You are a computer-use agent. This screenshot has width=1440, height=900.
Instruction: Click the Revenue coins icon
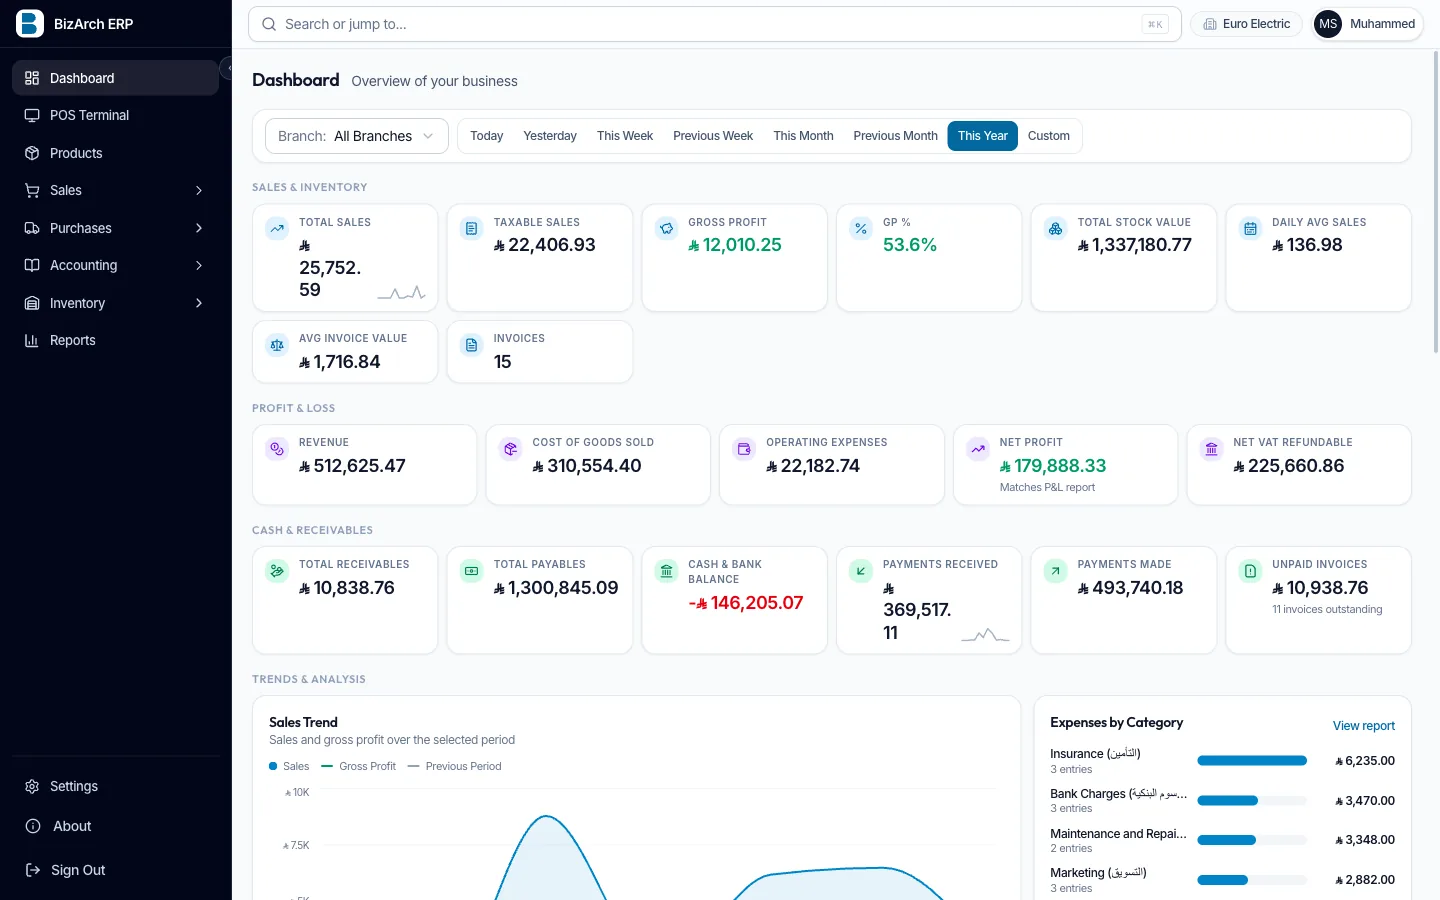277,449
